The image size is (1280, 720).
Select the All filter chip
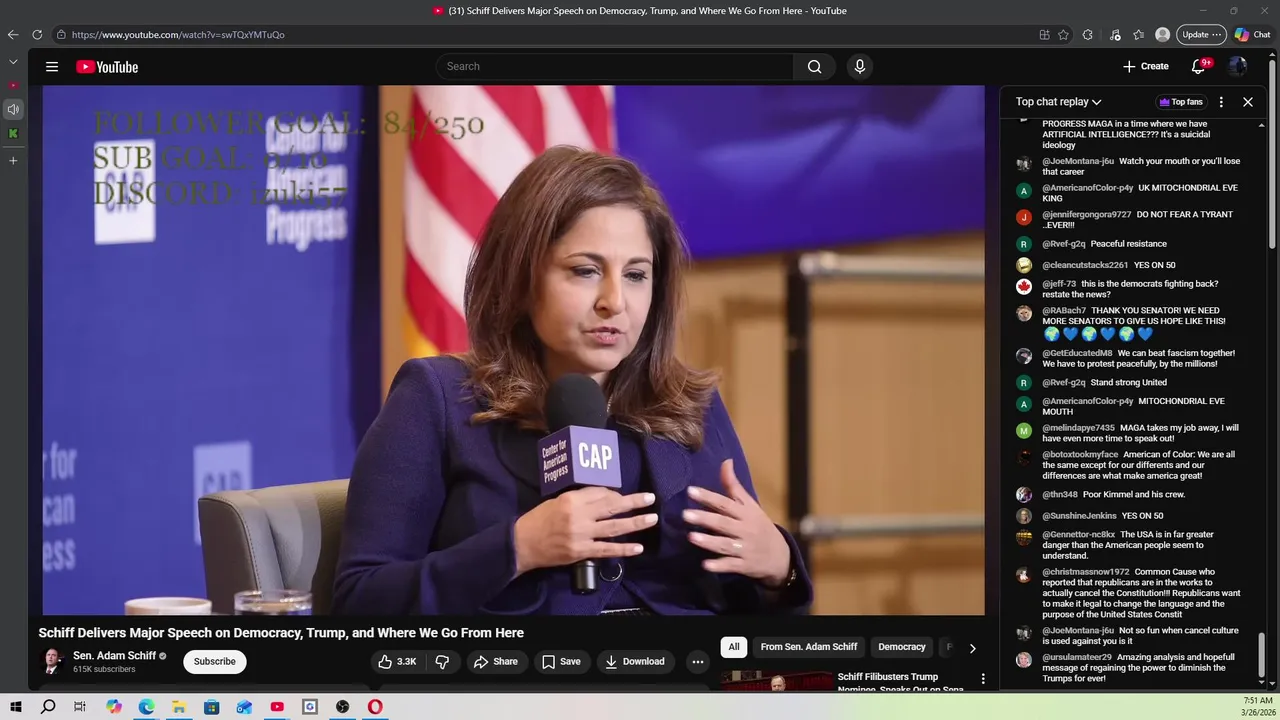(734, 647)
